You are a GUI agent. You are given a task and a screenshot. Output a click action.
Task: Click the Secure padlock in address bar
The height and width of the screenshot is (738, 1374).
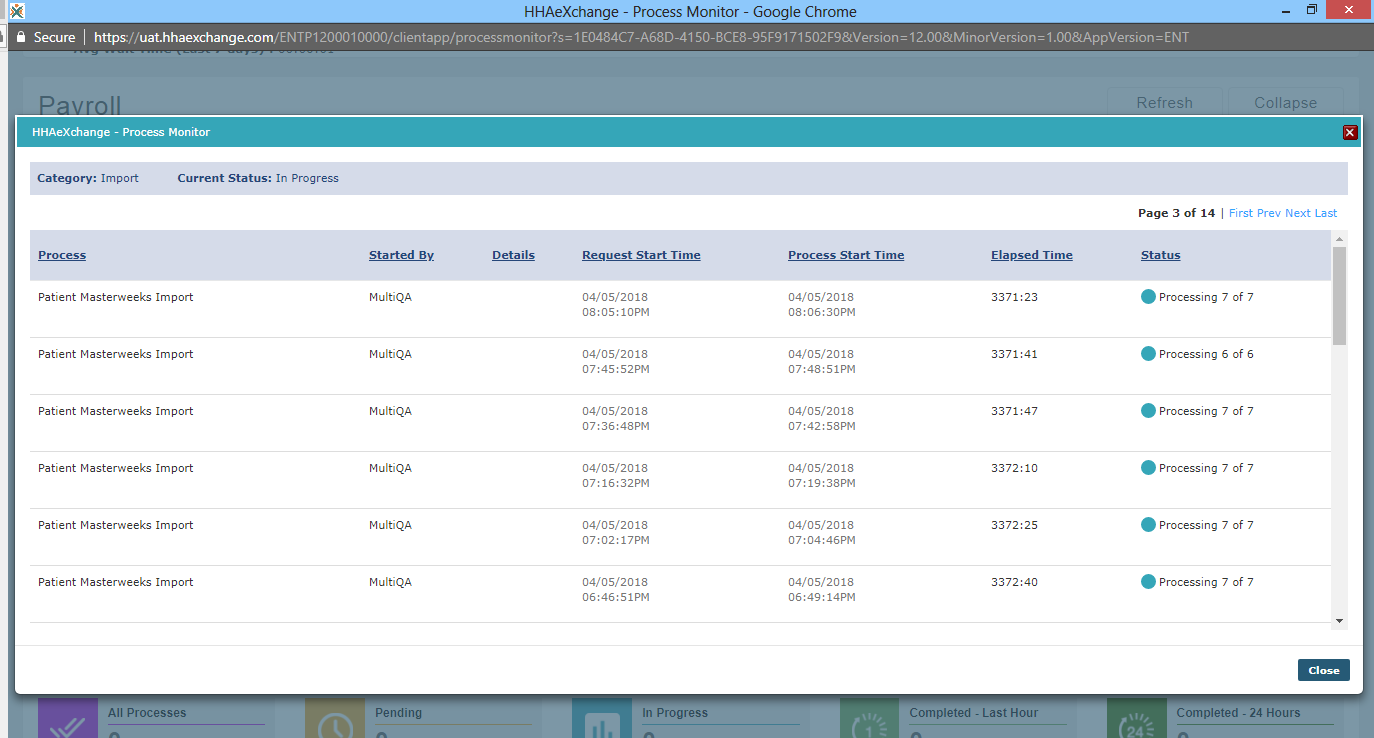(21, 37)
